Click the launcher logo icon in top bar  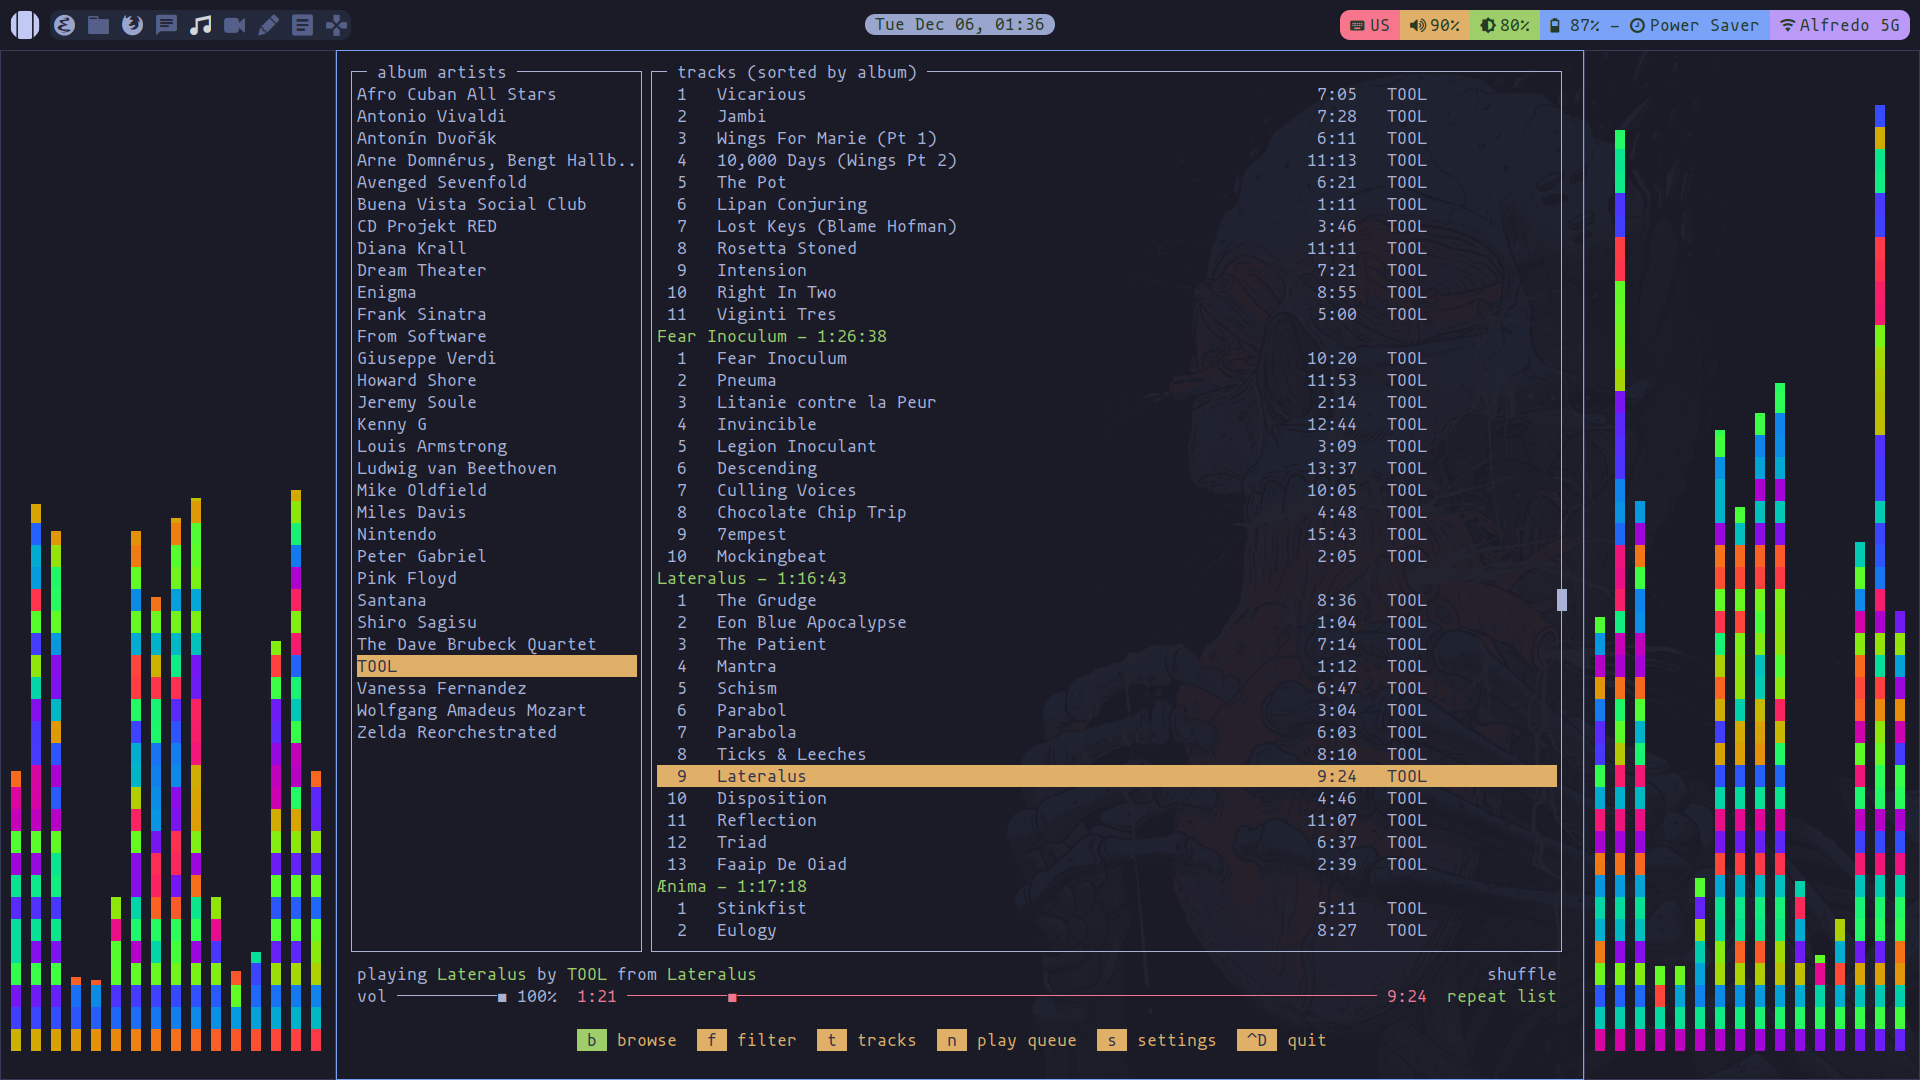(x=25, y=25)
